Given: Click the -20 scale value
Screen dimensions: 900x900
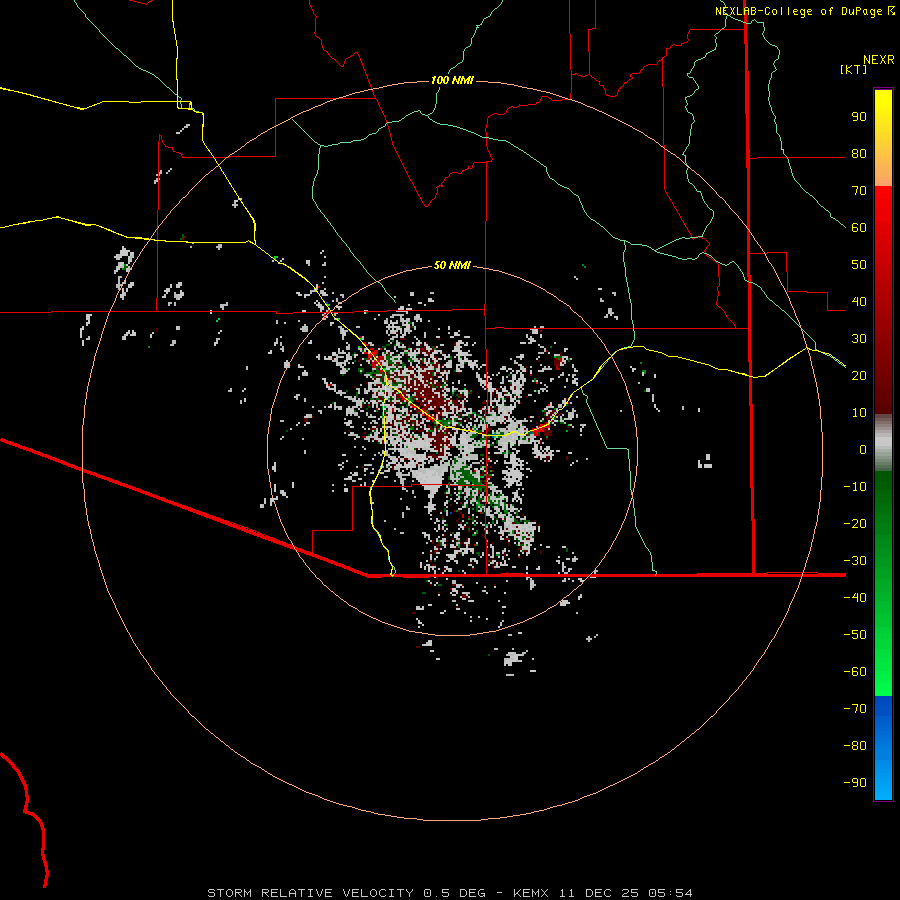Looking at the screenshot, I should 855,524.
